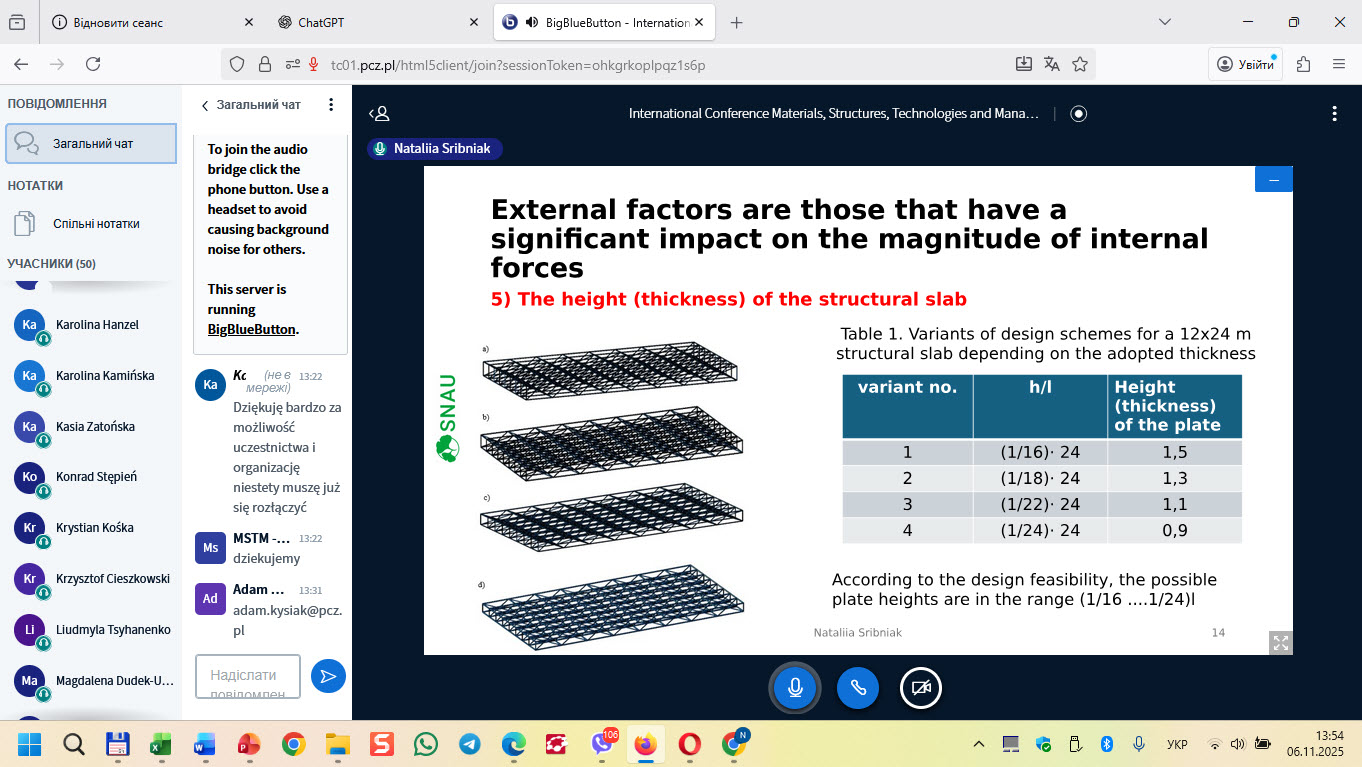Viewport: 1362px width, 767px height.
Task: Click the chat message input field
Action: click(248, 676)
